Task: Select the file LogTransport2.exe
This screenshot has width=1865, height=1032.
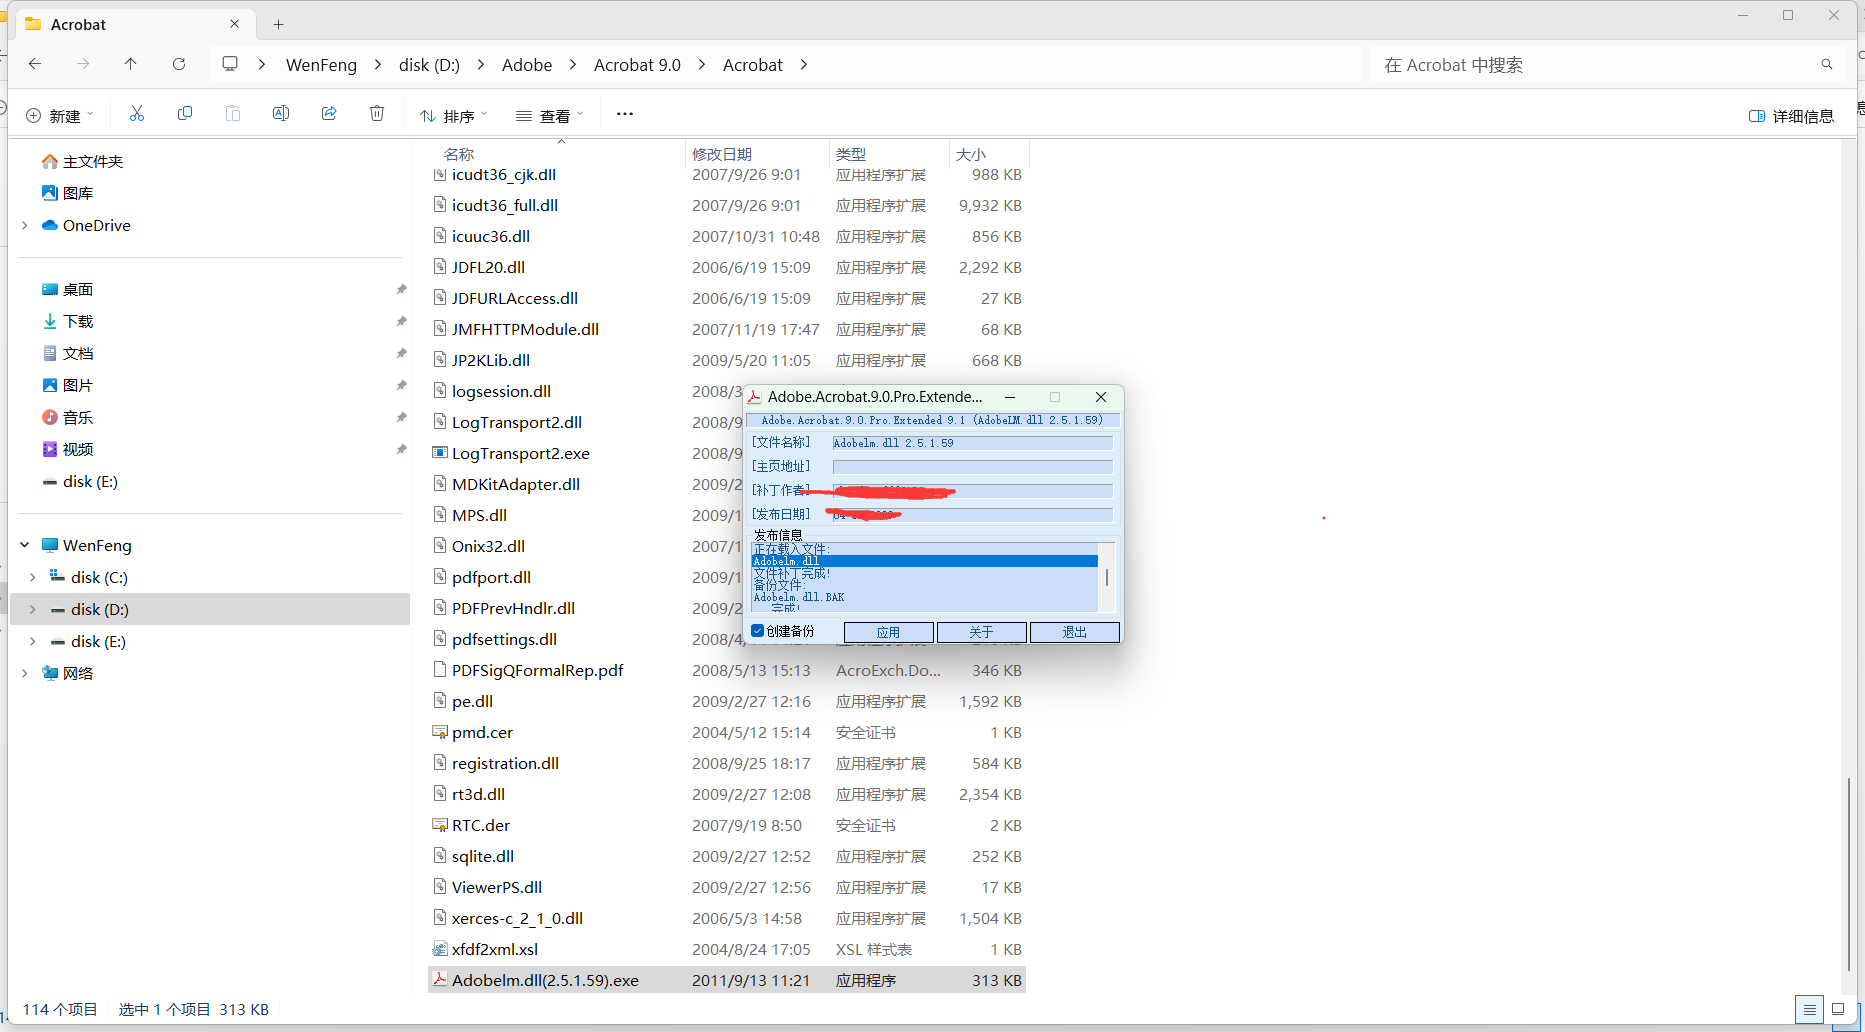Action: 521,453
